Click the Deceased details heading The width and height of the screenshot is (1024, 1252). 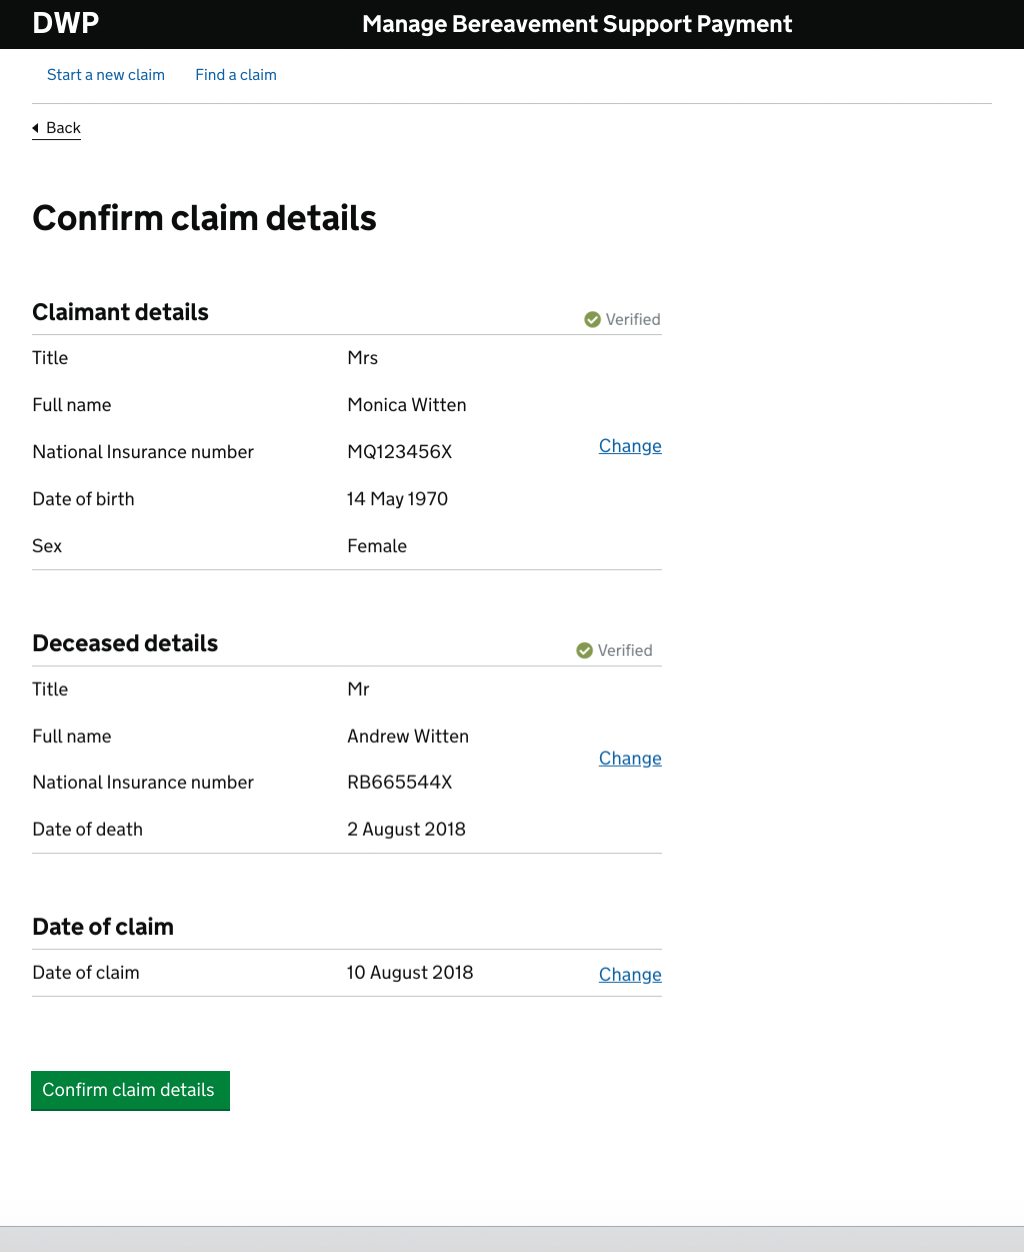click(x=125, y=643)
